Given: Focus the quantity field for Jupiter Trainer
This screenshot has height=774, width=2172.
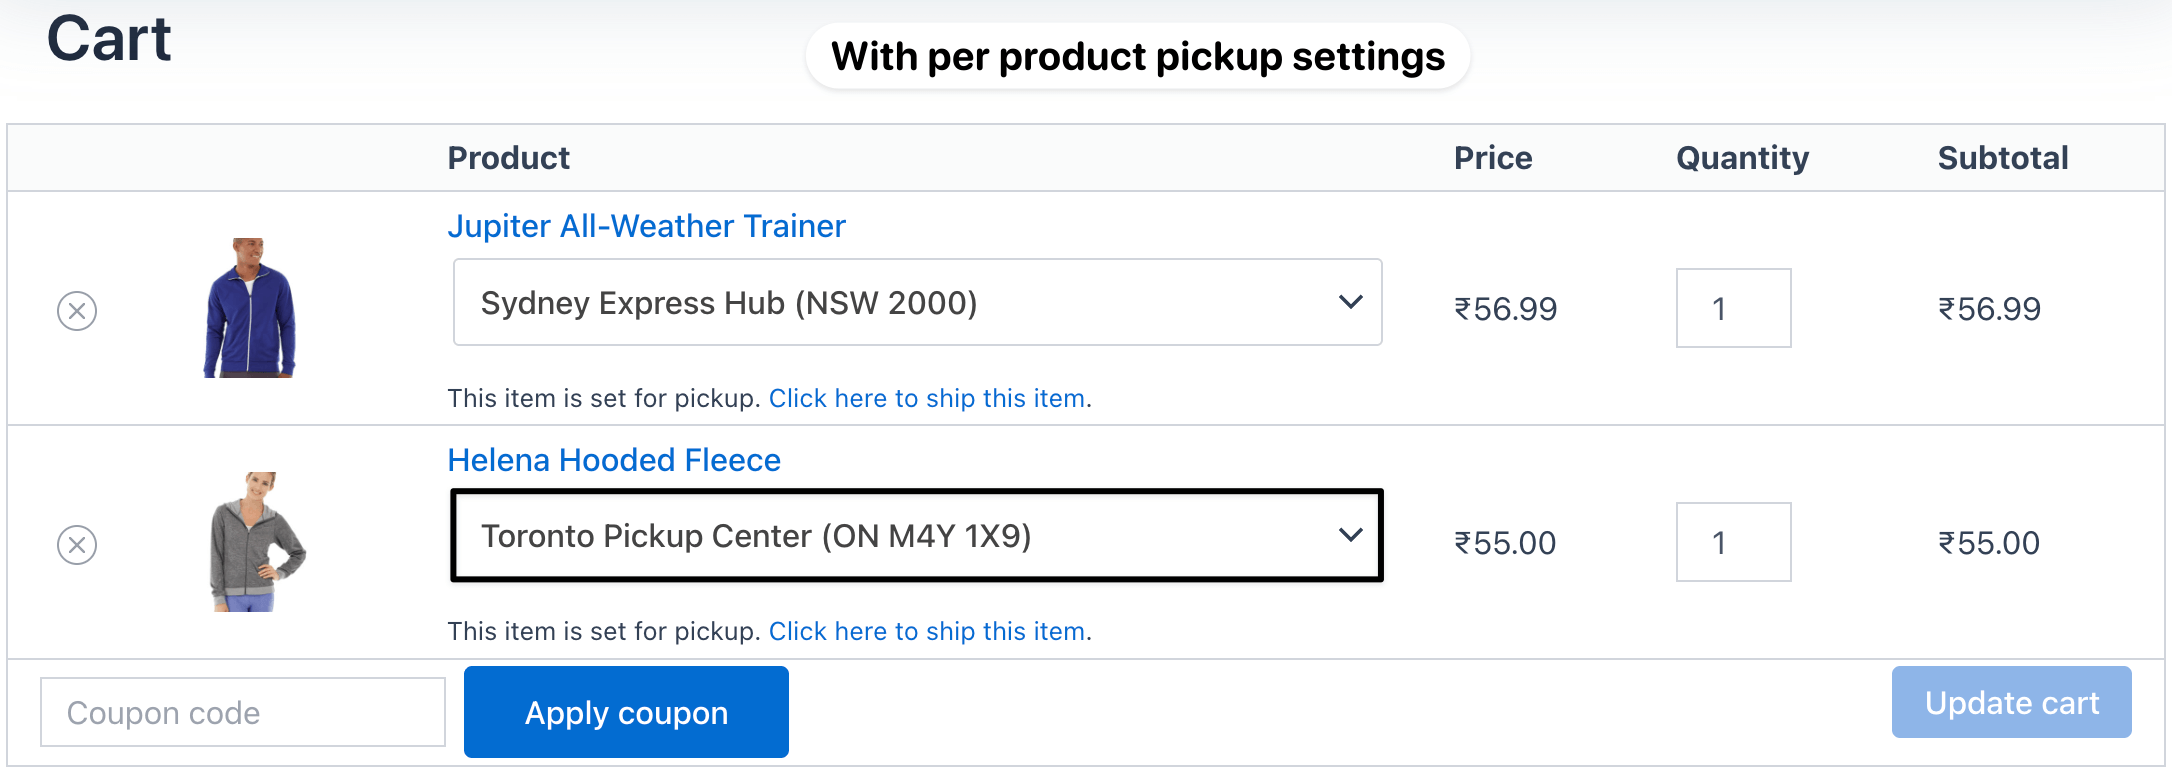Looking at the screenshot, I should [1733, 308].
